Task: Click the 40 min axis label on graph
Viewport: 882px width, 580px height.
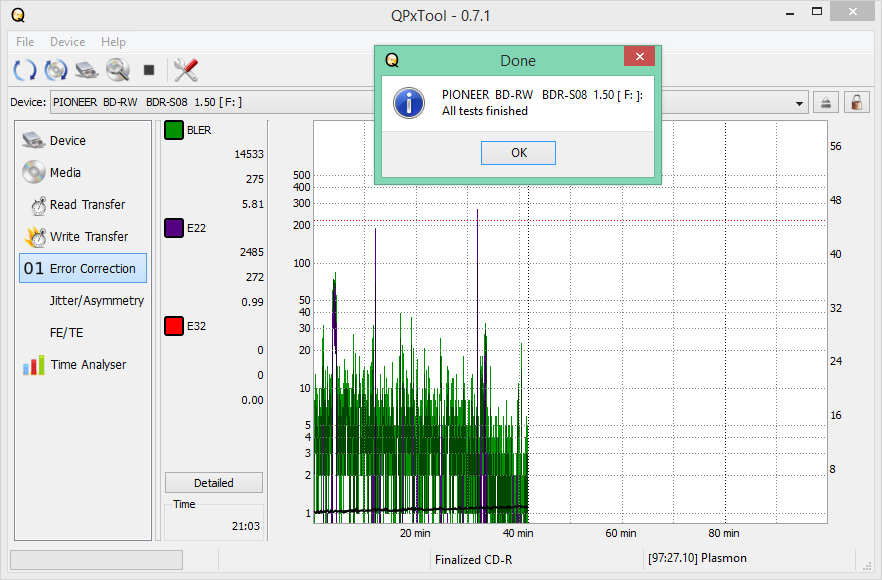Action: tap(518, 533)
